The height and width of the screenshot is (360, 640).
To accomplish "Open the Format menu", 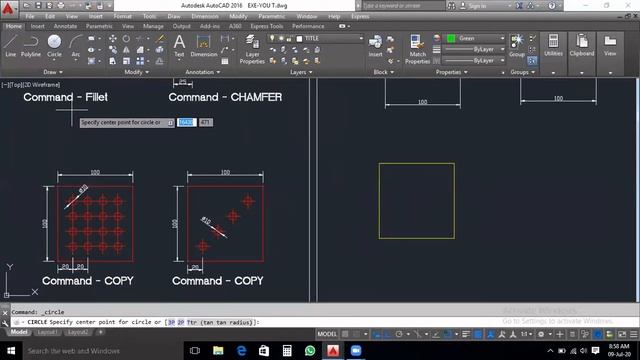I will click(x=122, y=16).
